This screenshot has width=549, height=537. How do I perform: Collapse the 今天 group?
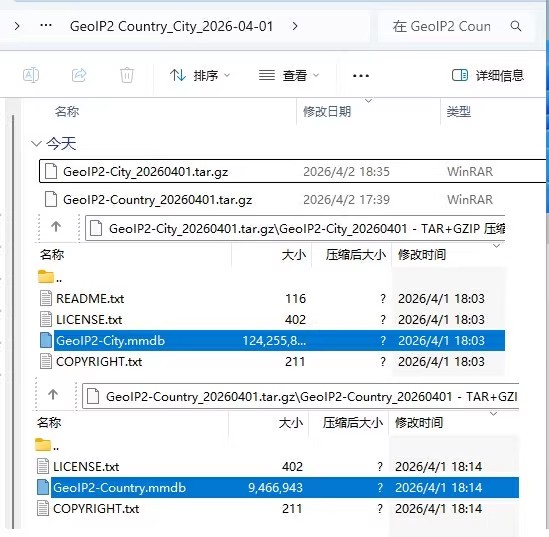click(x=36, y=144)
